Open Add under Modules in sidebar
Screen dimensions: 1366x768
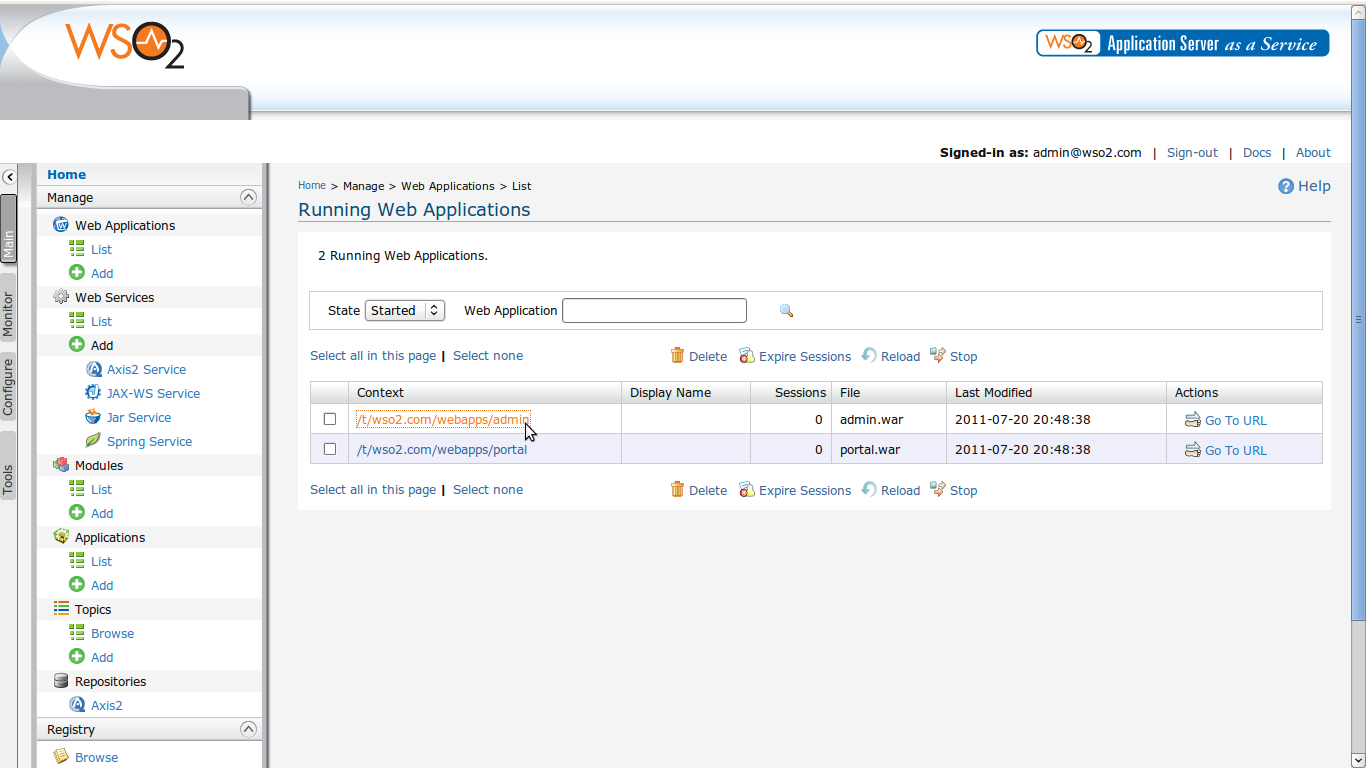point(102,513)
